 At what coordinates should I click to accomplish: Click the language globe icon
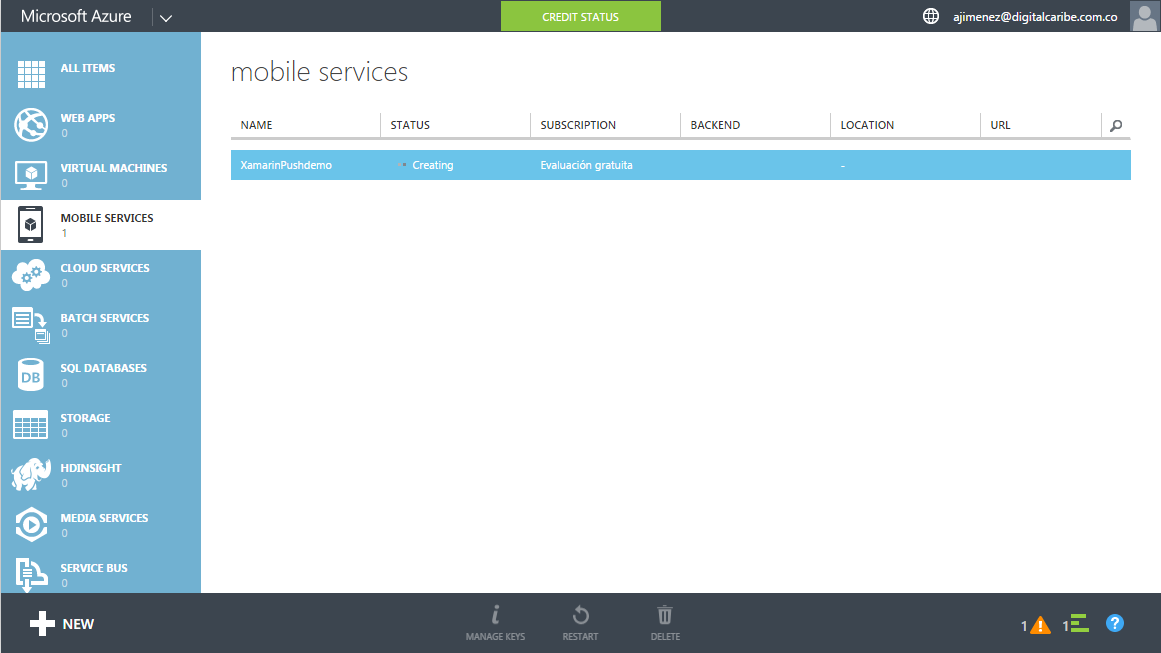point(931,16)
